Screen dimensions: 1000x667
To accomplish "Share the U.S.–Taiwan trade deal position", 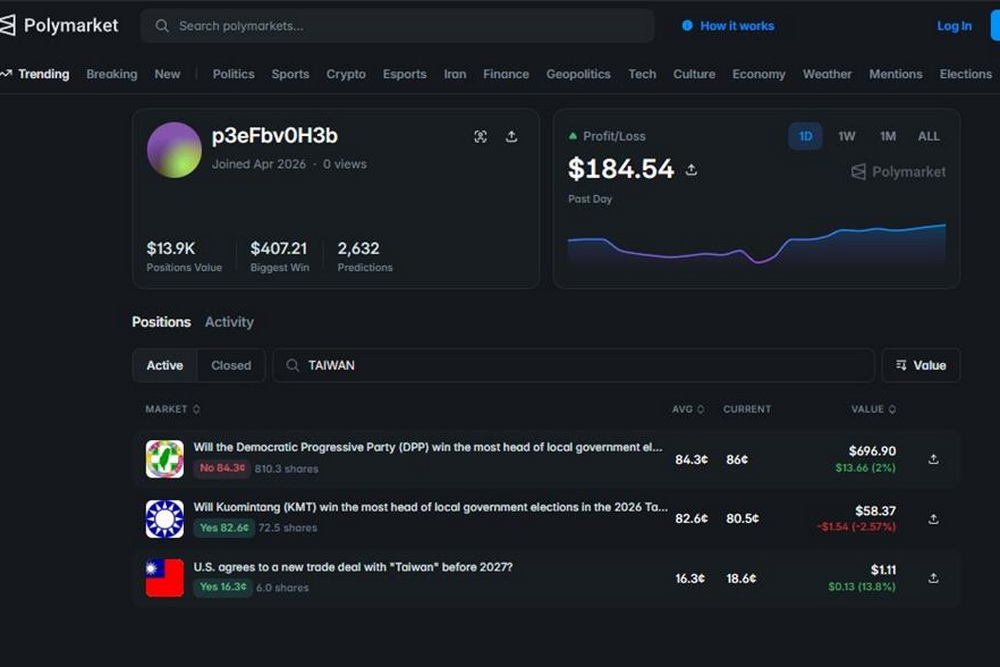I will tap(933, 578).
